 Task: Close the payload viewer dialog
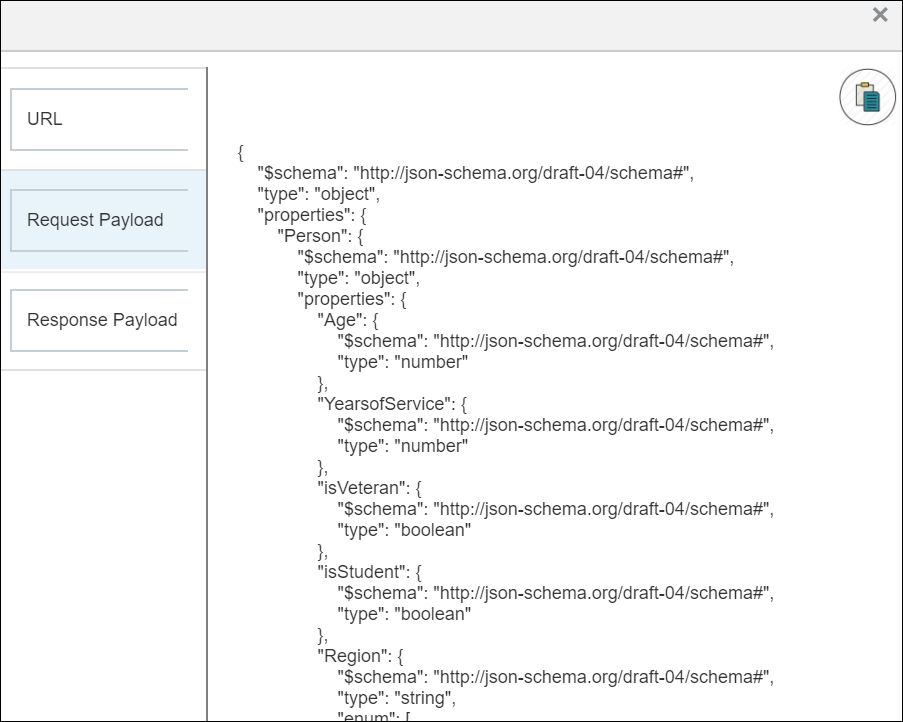879,15
